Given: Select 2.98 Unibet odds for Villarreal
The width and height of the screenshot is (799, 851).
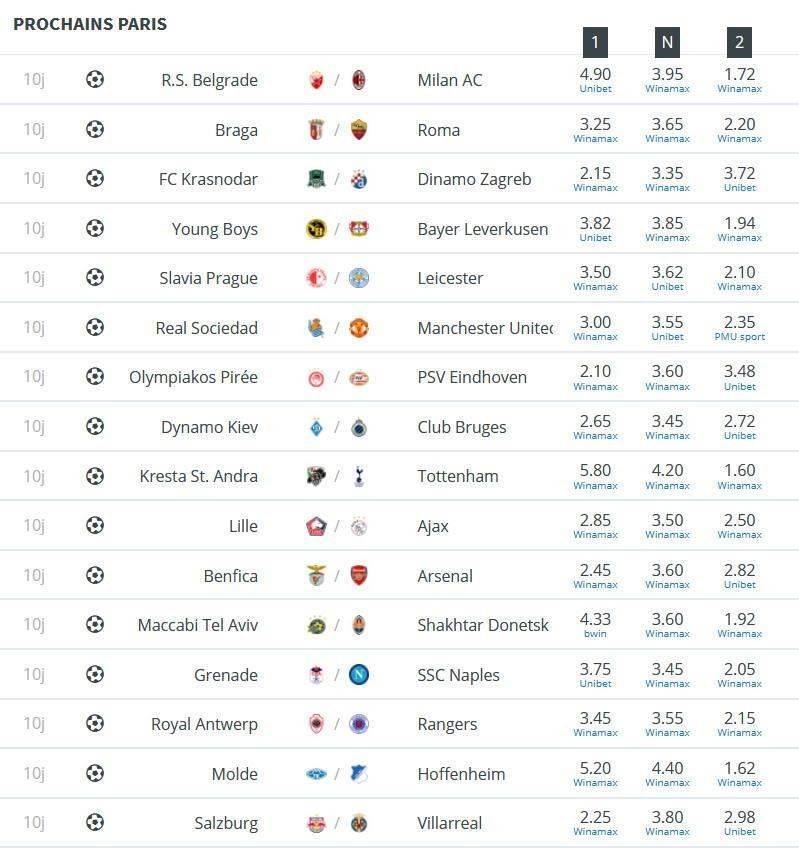Looking at the screenshot, I should pos(739,823).
